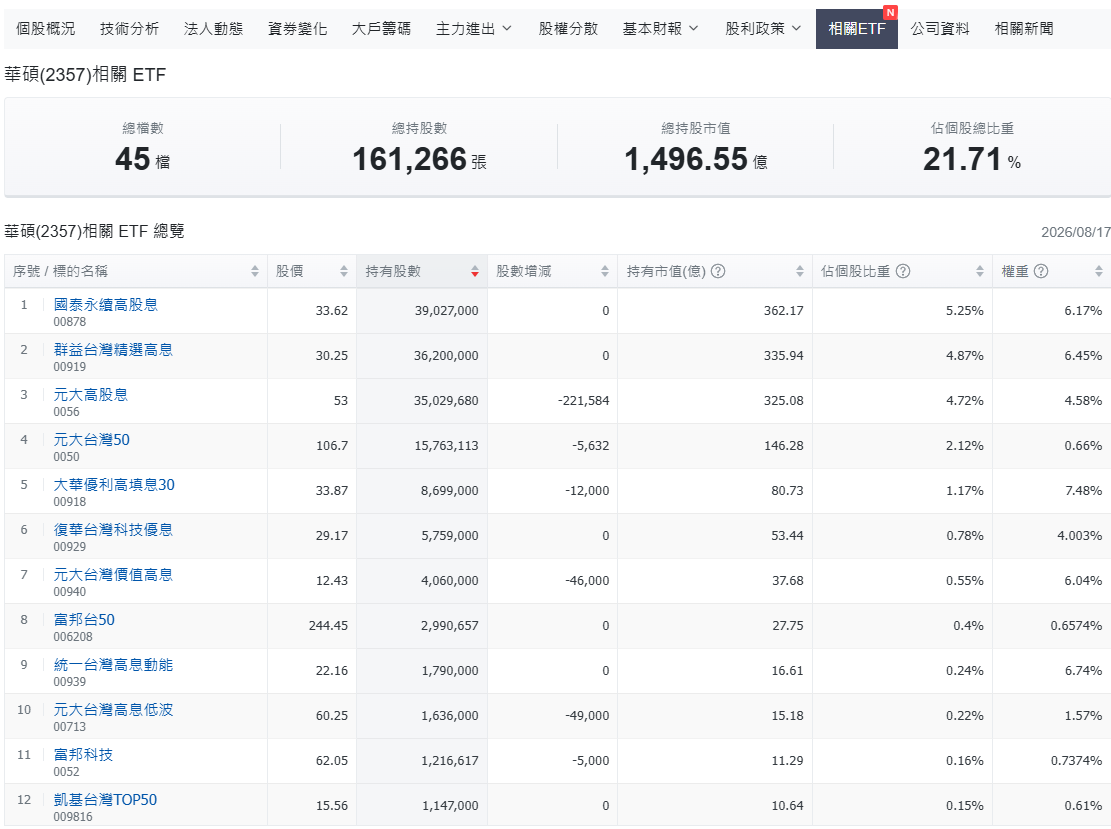Screen dimensions: 1111x829
Task: Sort by 權重 column arrows
Action: click(x=1098, y=271)
